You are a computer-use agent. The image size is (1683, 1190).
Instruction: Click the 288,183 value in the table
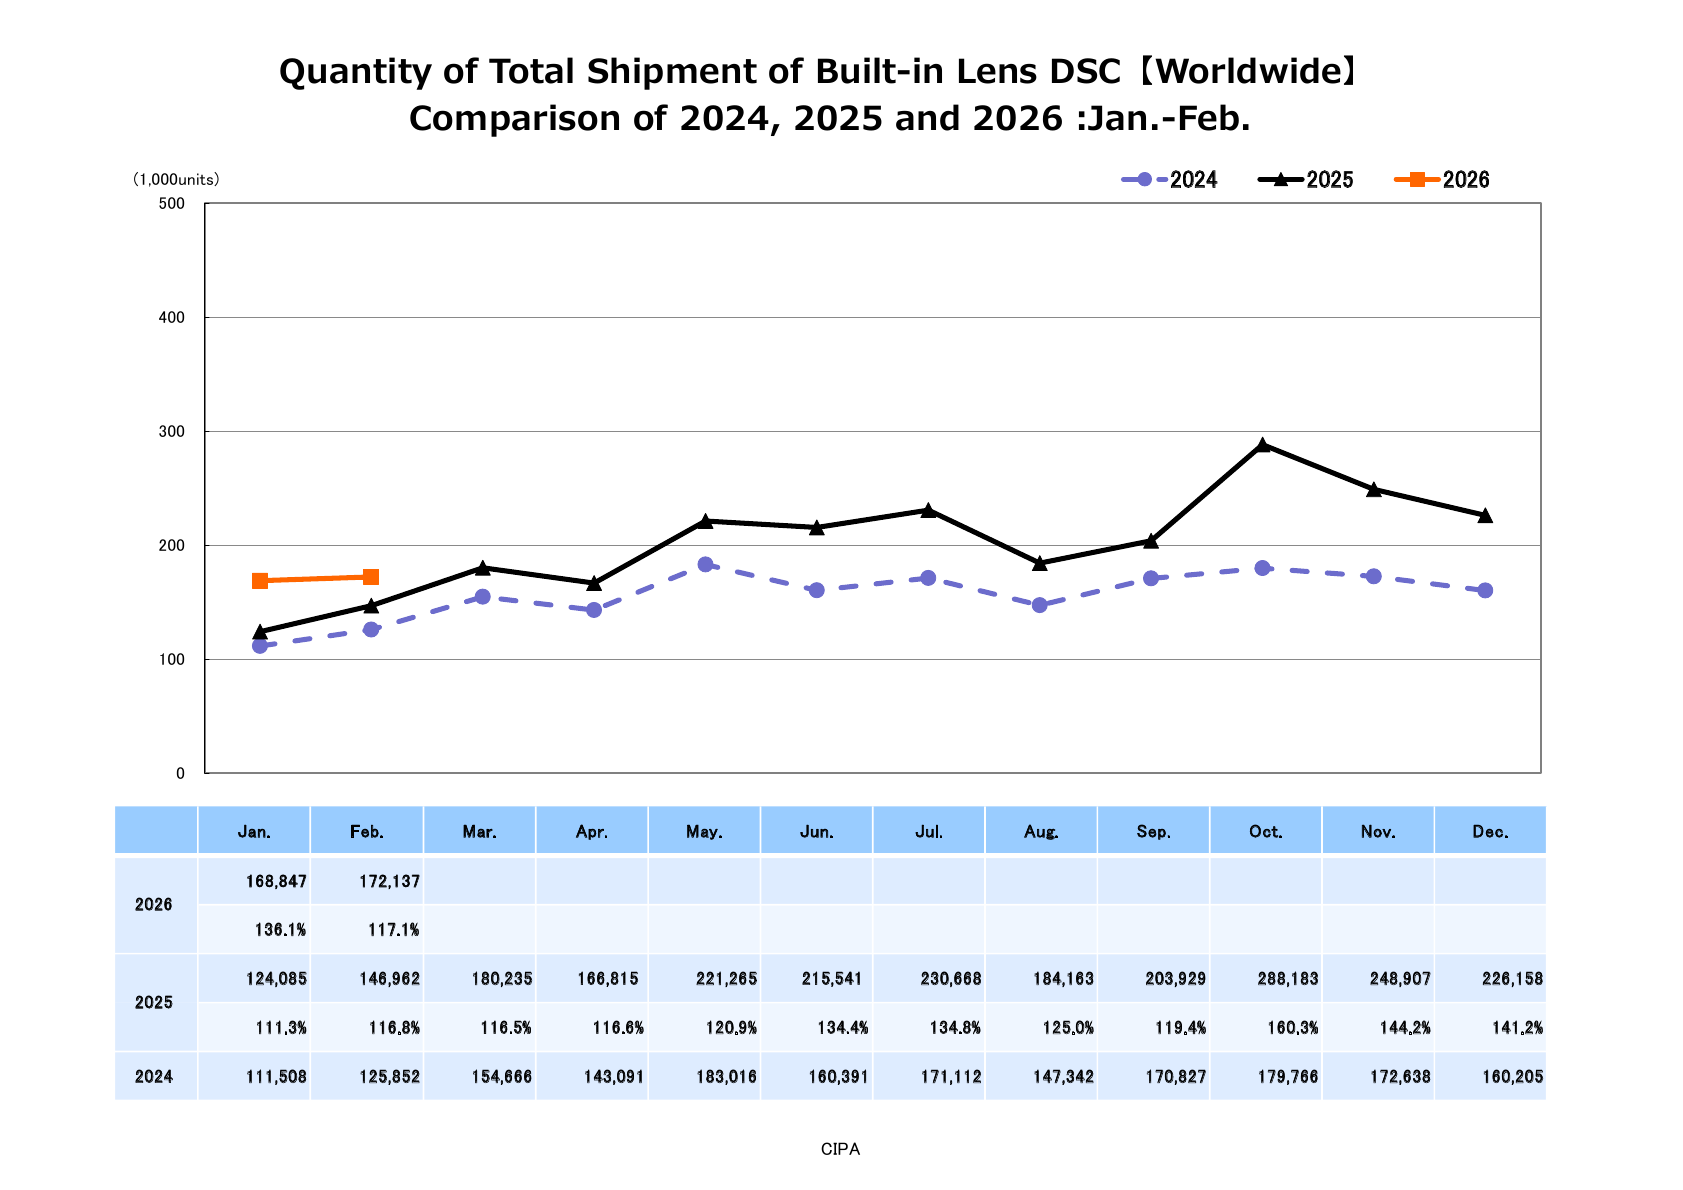[x=1287, y=979]
